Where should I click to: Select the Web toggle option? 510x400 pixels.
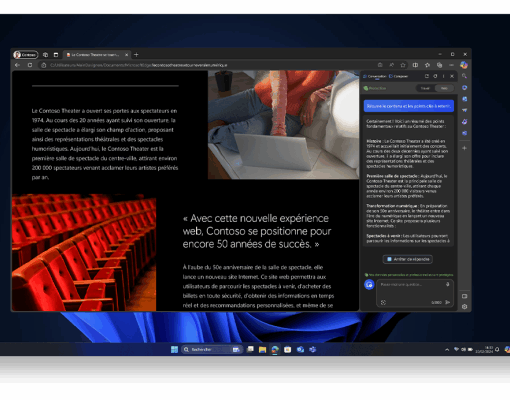point(444,88)
